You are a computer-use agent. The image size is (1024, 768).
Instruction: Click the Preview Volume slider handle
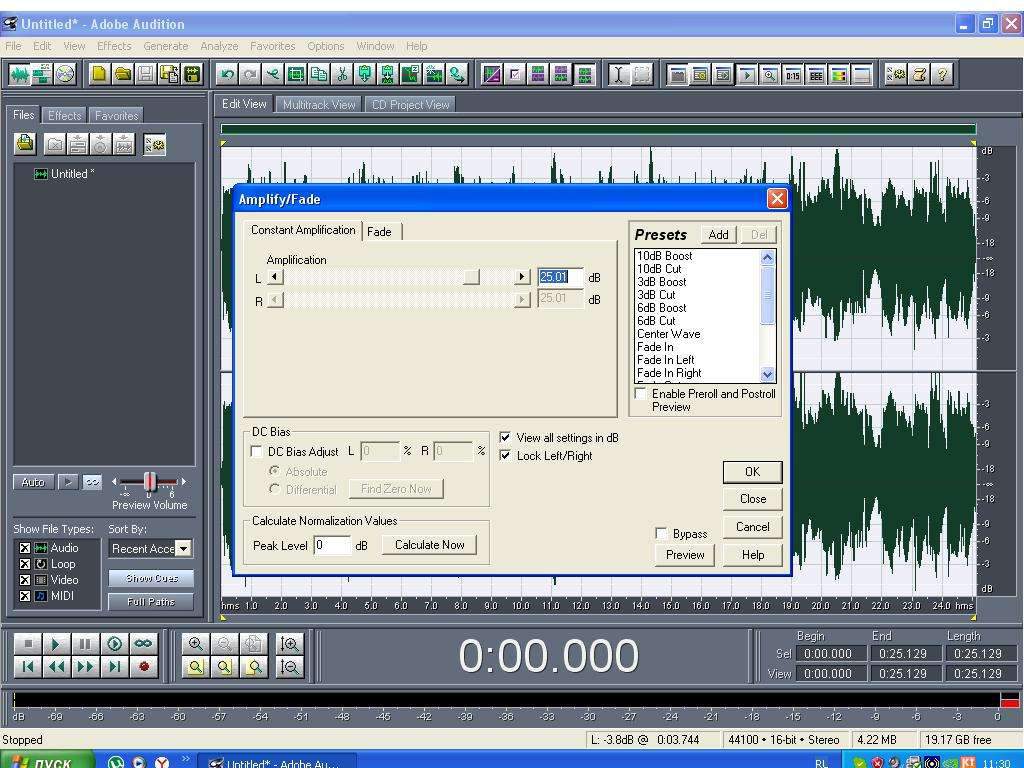pos(150,482)
